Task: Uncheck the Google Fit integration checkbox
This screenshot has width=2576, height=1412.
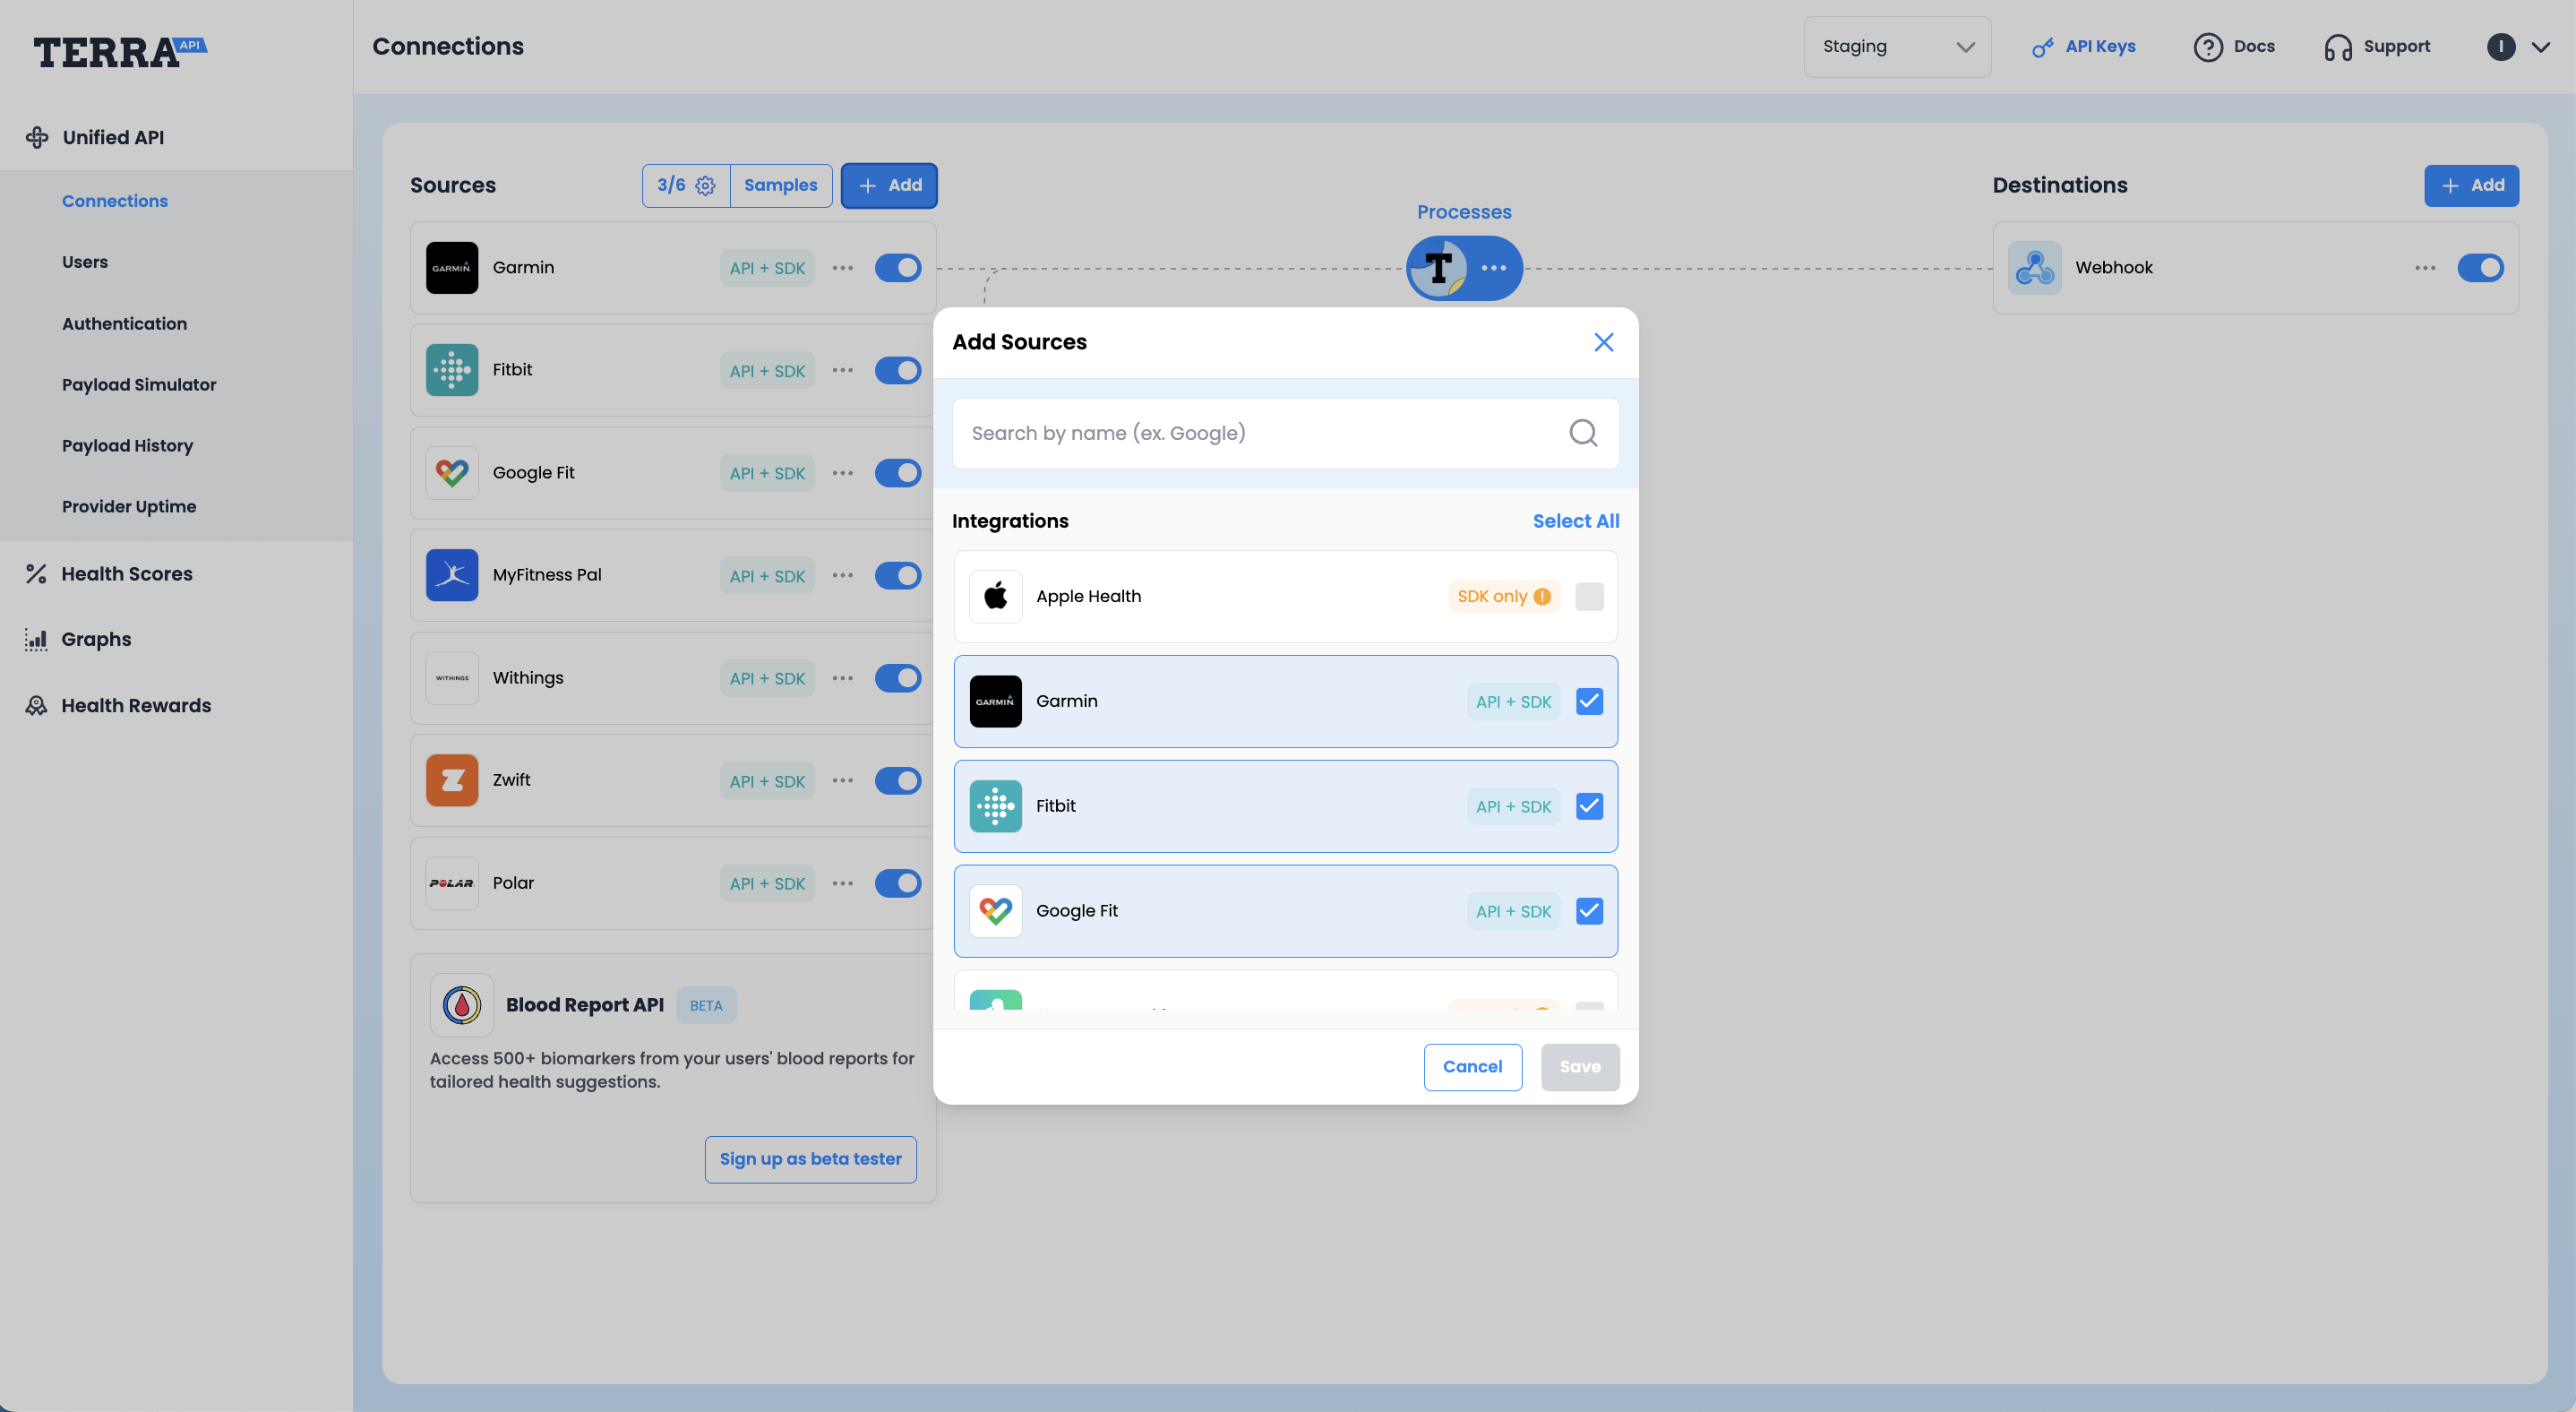Action: (x=1589, y=911)
